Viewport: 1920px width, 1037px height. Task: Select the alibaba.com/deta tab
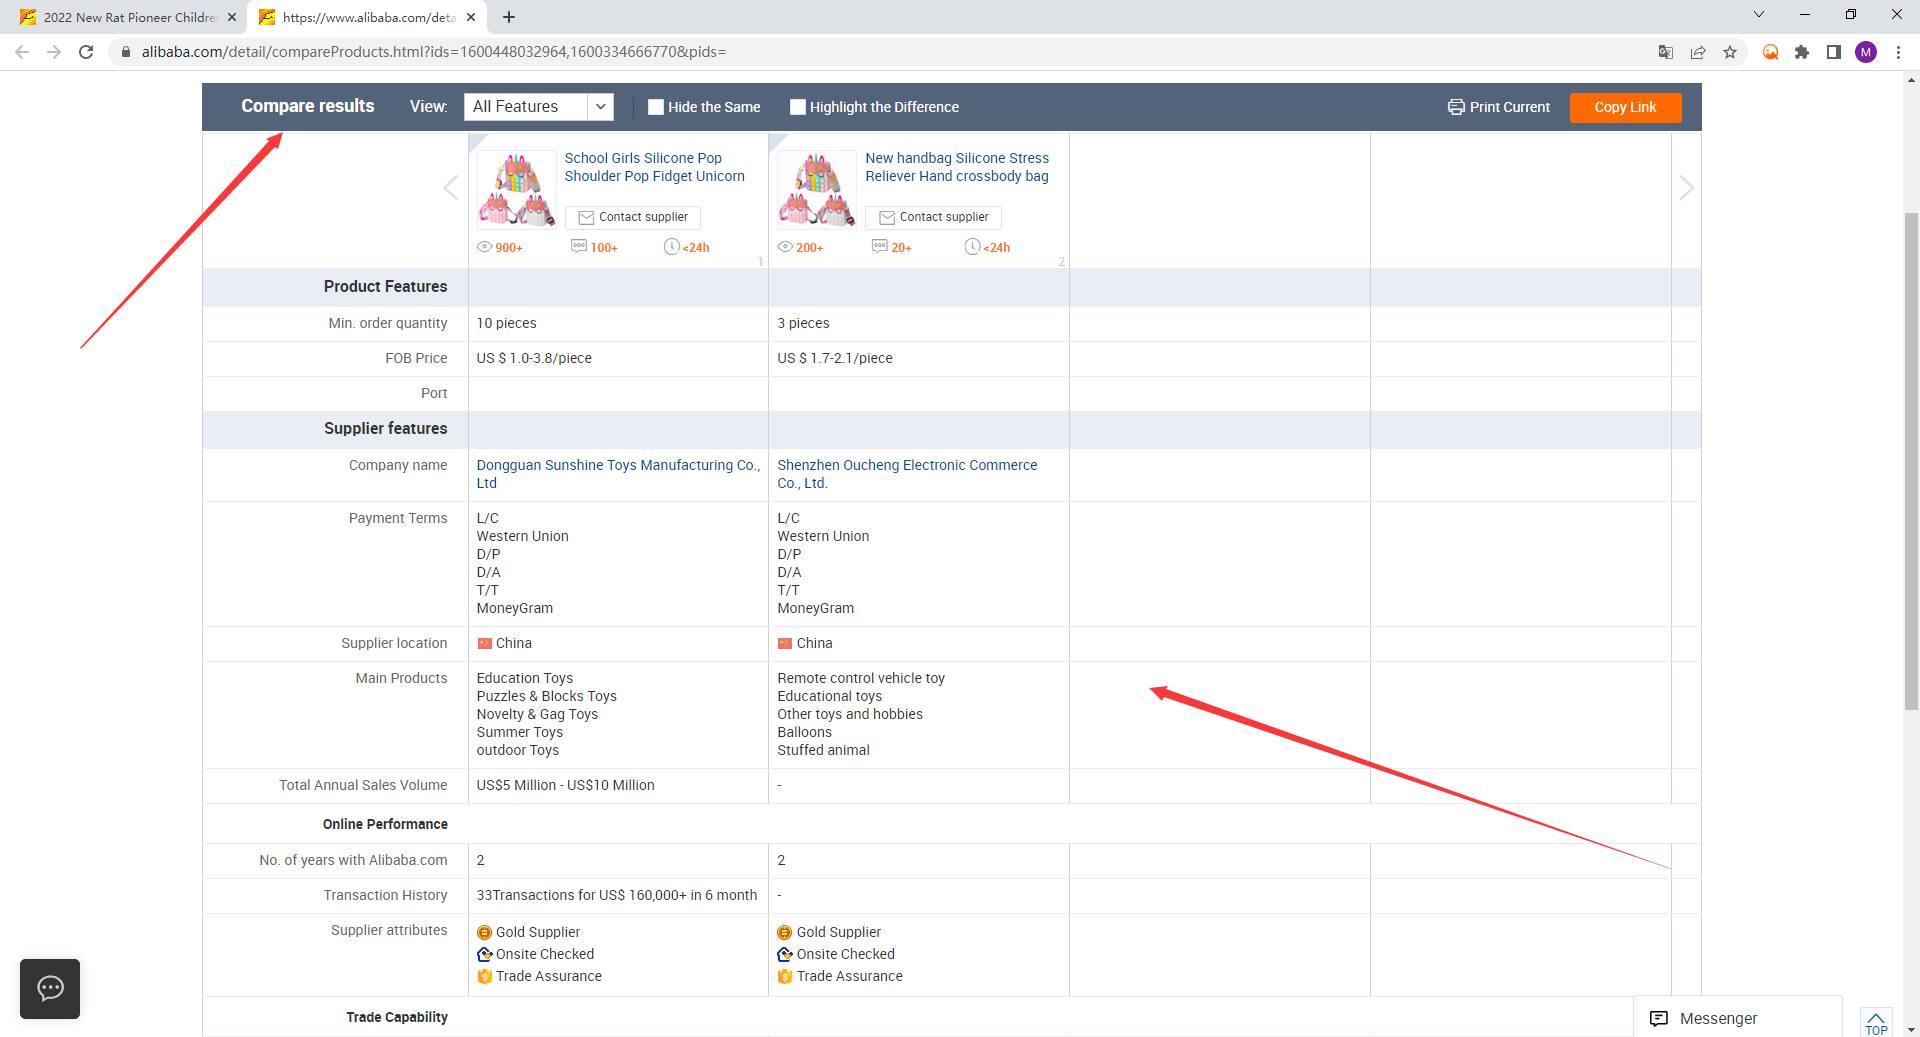[x=368, y=17]
